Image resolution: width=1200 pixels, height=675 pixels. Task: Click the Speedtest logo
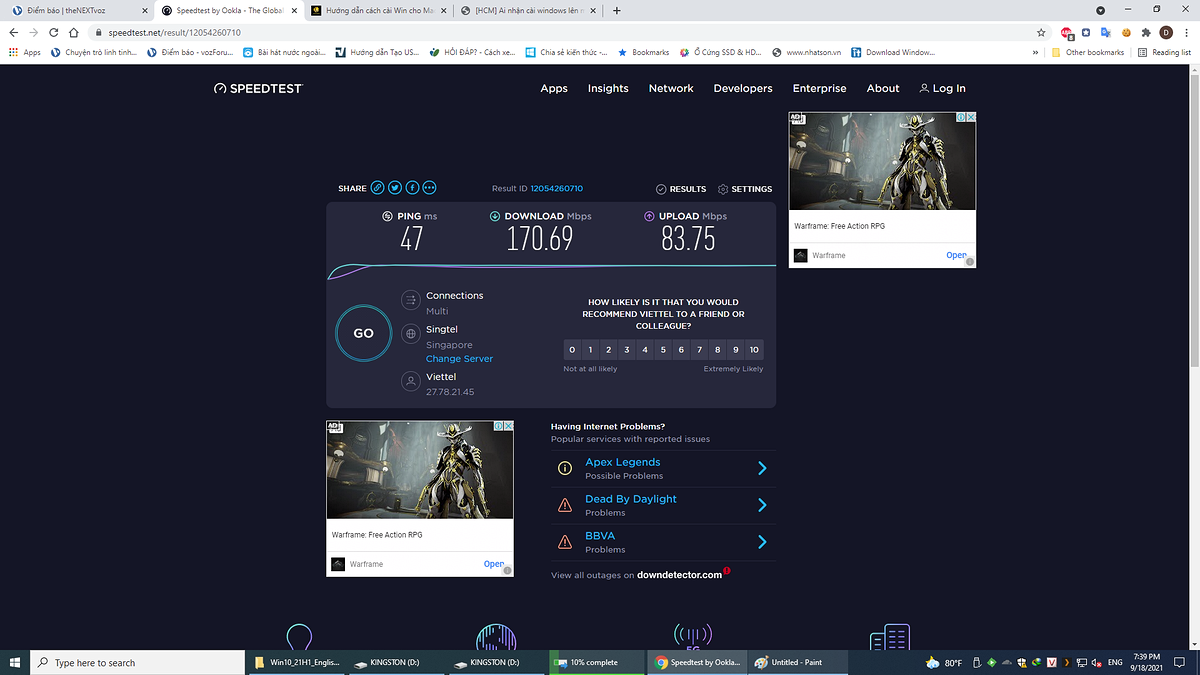coord(258,88)
